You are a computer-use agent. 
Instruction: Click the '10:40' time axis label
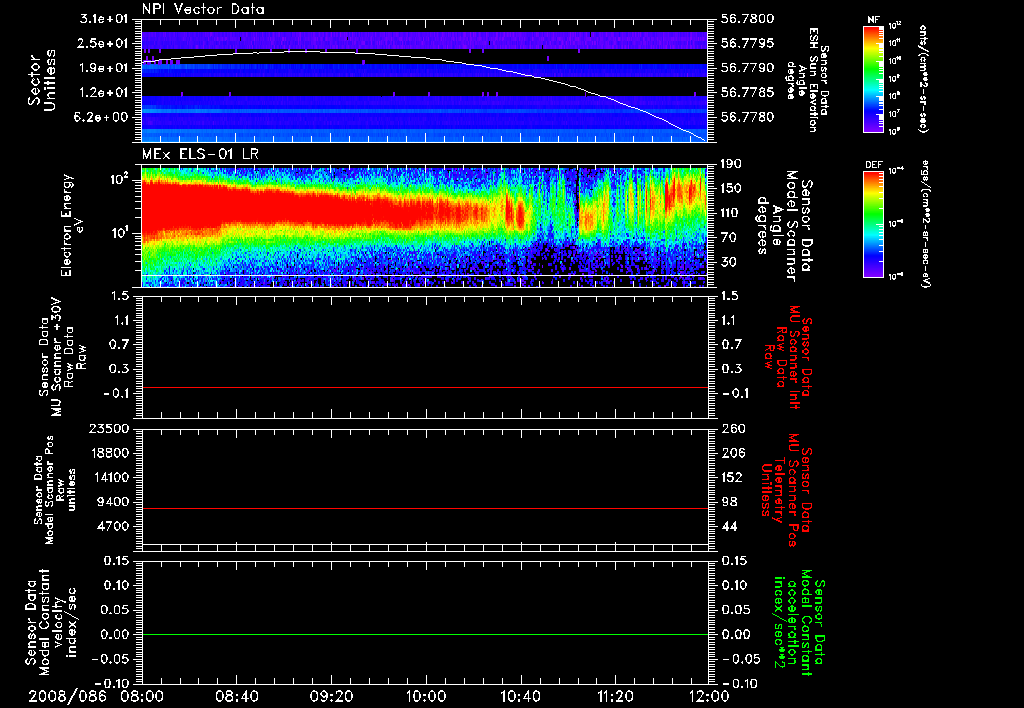click(520, 696)
